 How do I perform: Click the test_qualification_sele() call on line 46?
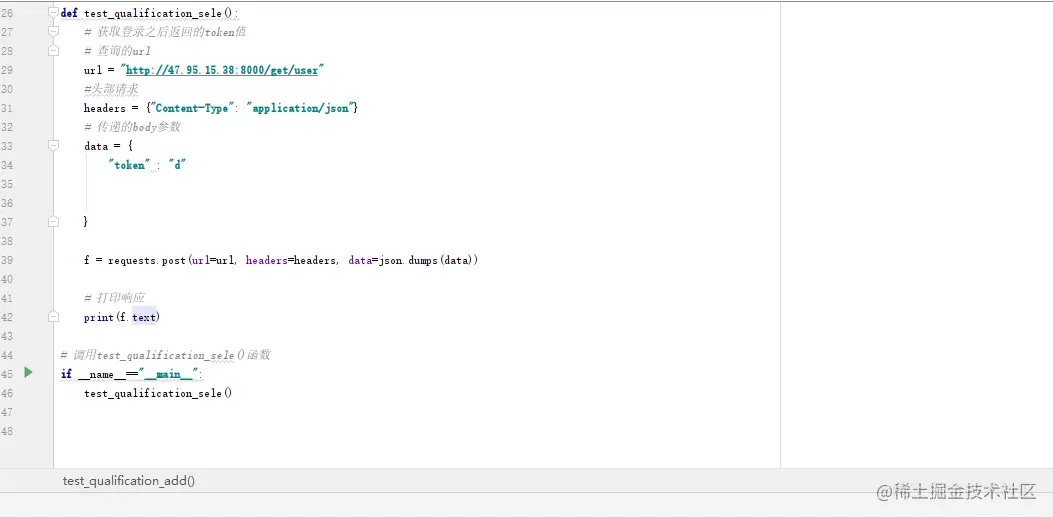point(158,392)
